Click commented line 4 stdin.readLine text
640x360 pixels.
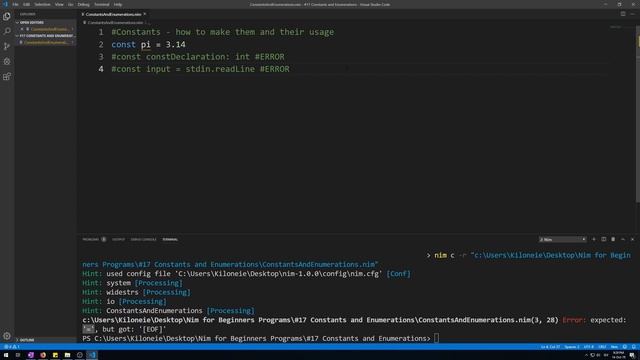200,69
